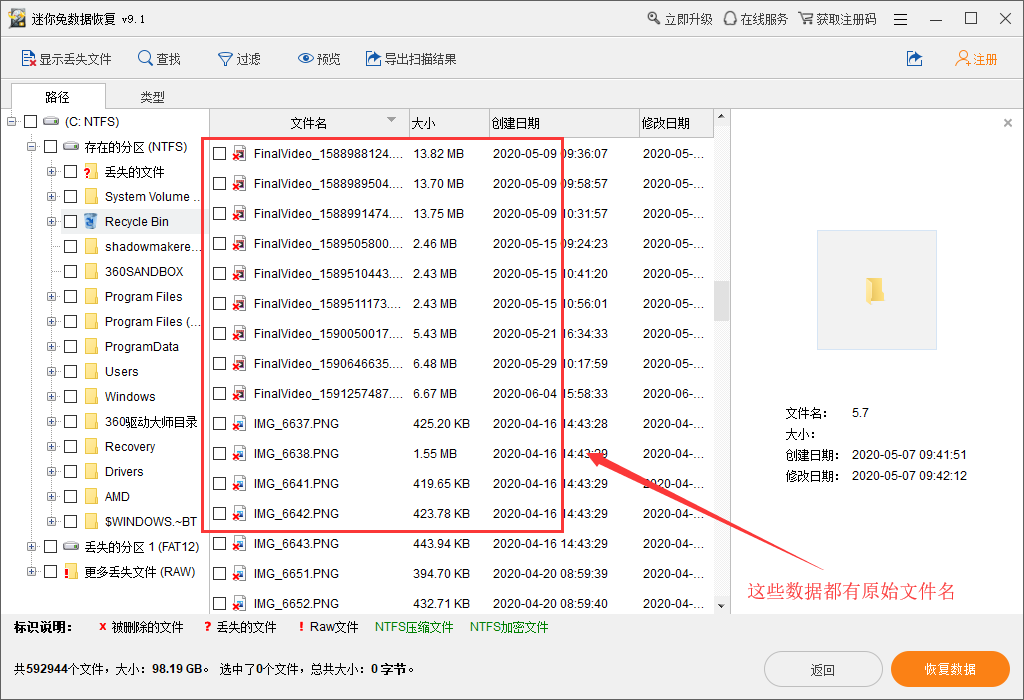Click the Show Lost Files (显示丢失文件) toolbar icon
This screenshot has width=1024, height=700.
pyautogui.click(x=29, y=59)
